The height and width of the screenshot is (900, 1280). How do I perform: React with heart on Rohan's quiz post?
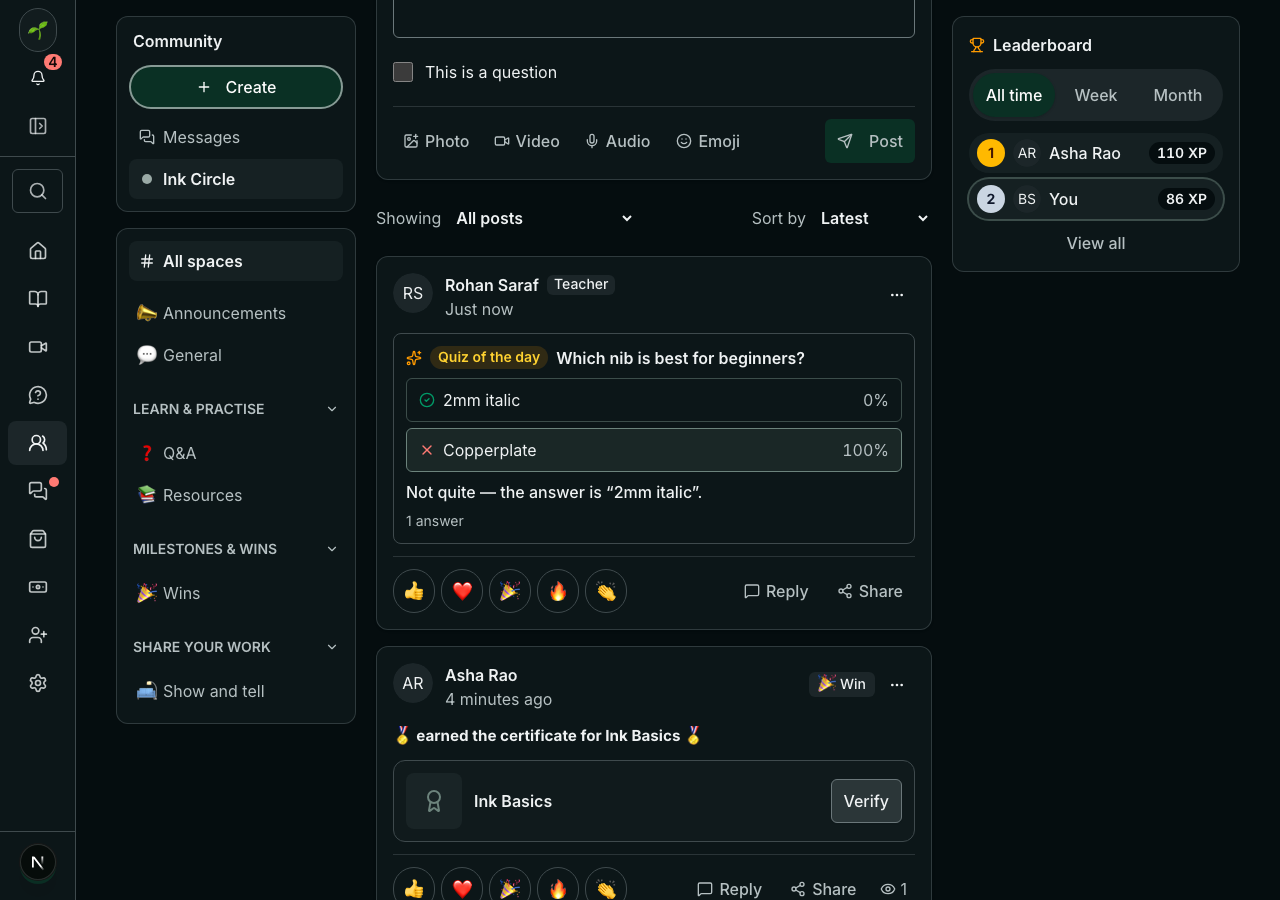coord(462,591)
